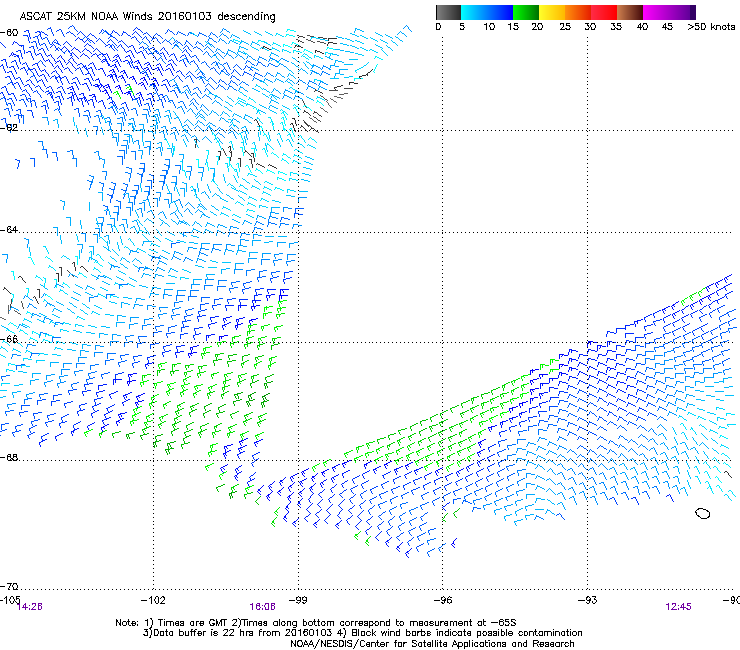Click the orange 25-30 knots legend segment

point(578,12)
